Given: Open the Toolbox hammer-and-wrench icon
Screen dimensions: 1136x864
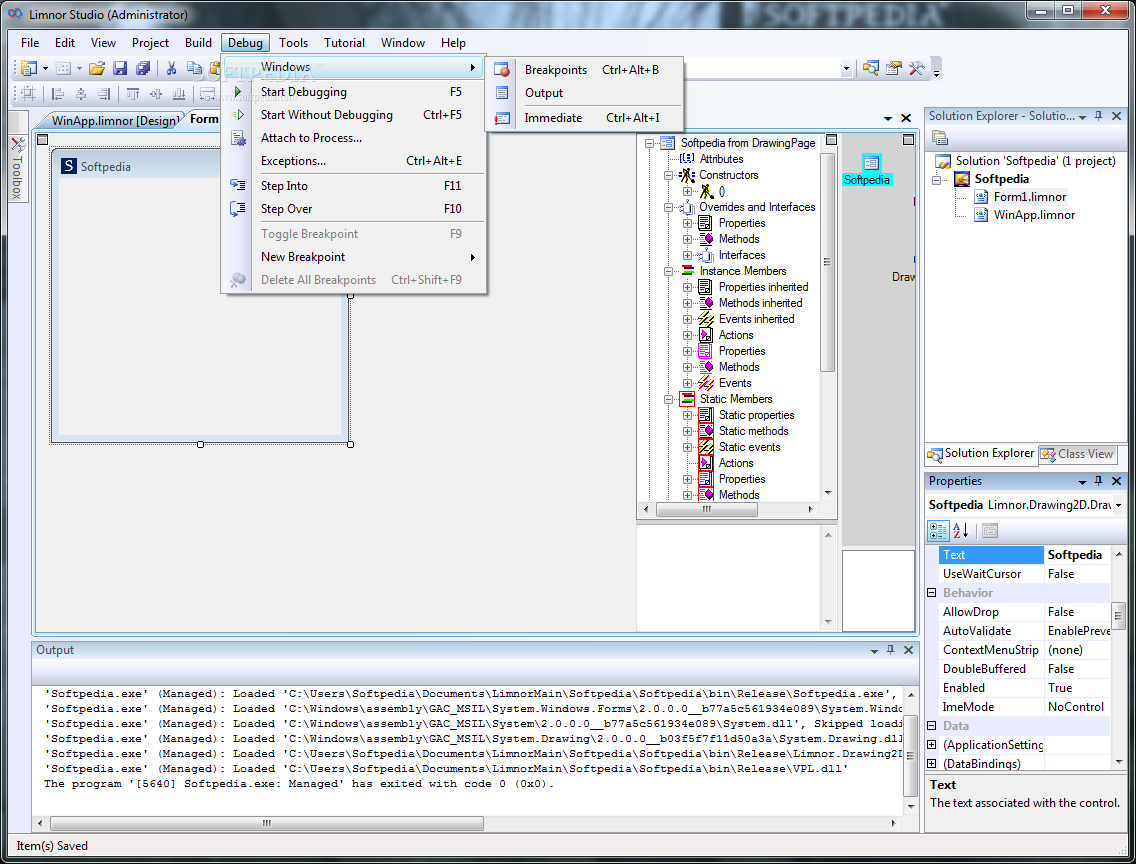Looking at the screenshot, I should (916, 68).
